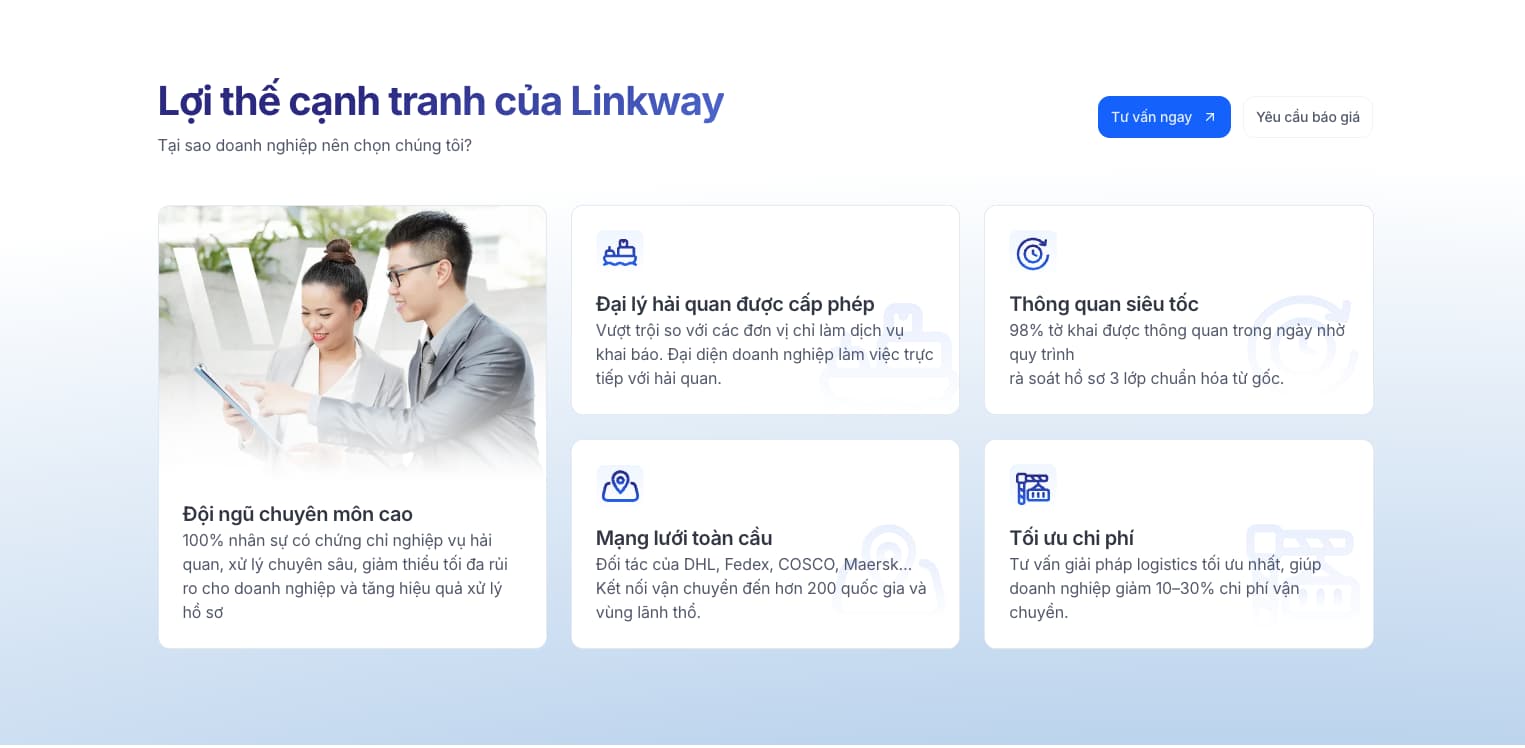Image resolution: width=1525 pixels, height=748 pixels.
Task: Click the ship icon in customs agent card
Action: click(x=619, y=253)
